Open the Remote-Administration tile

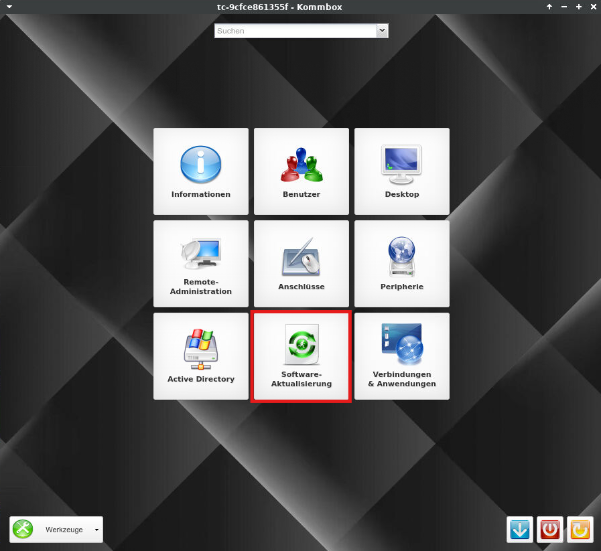click(x=201, y=264)
